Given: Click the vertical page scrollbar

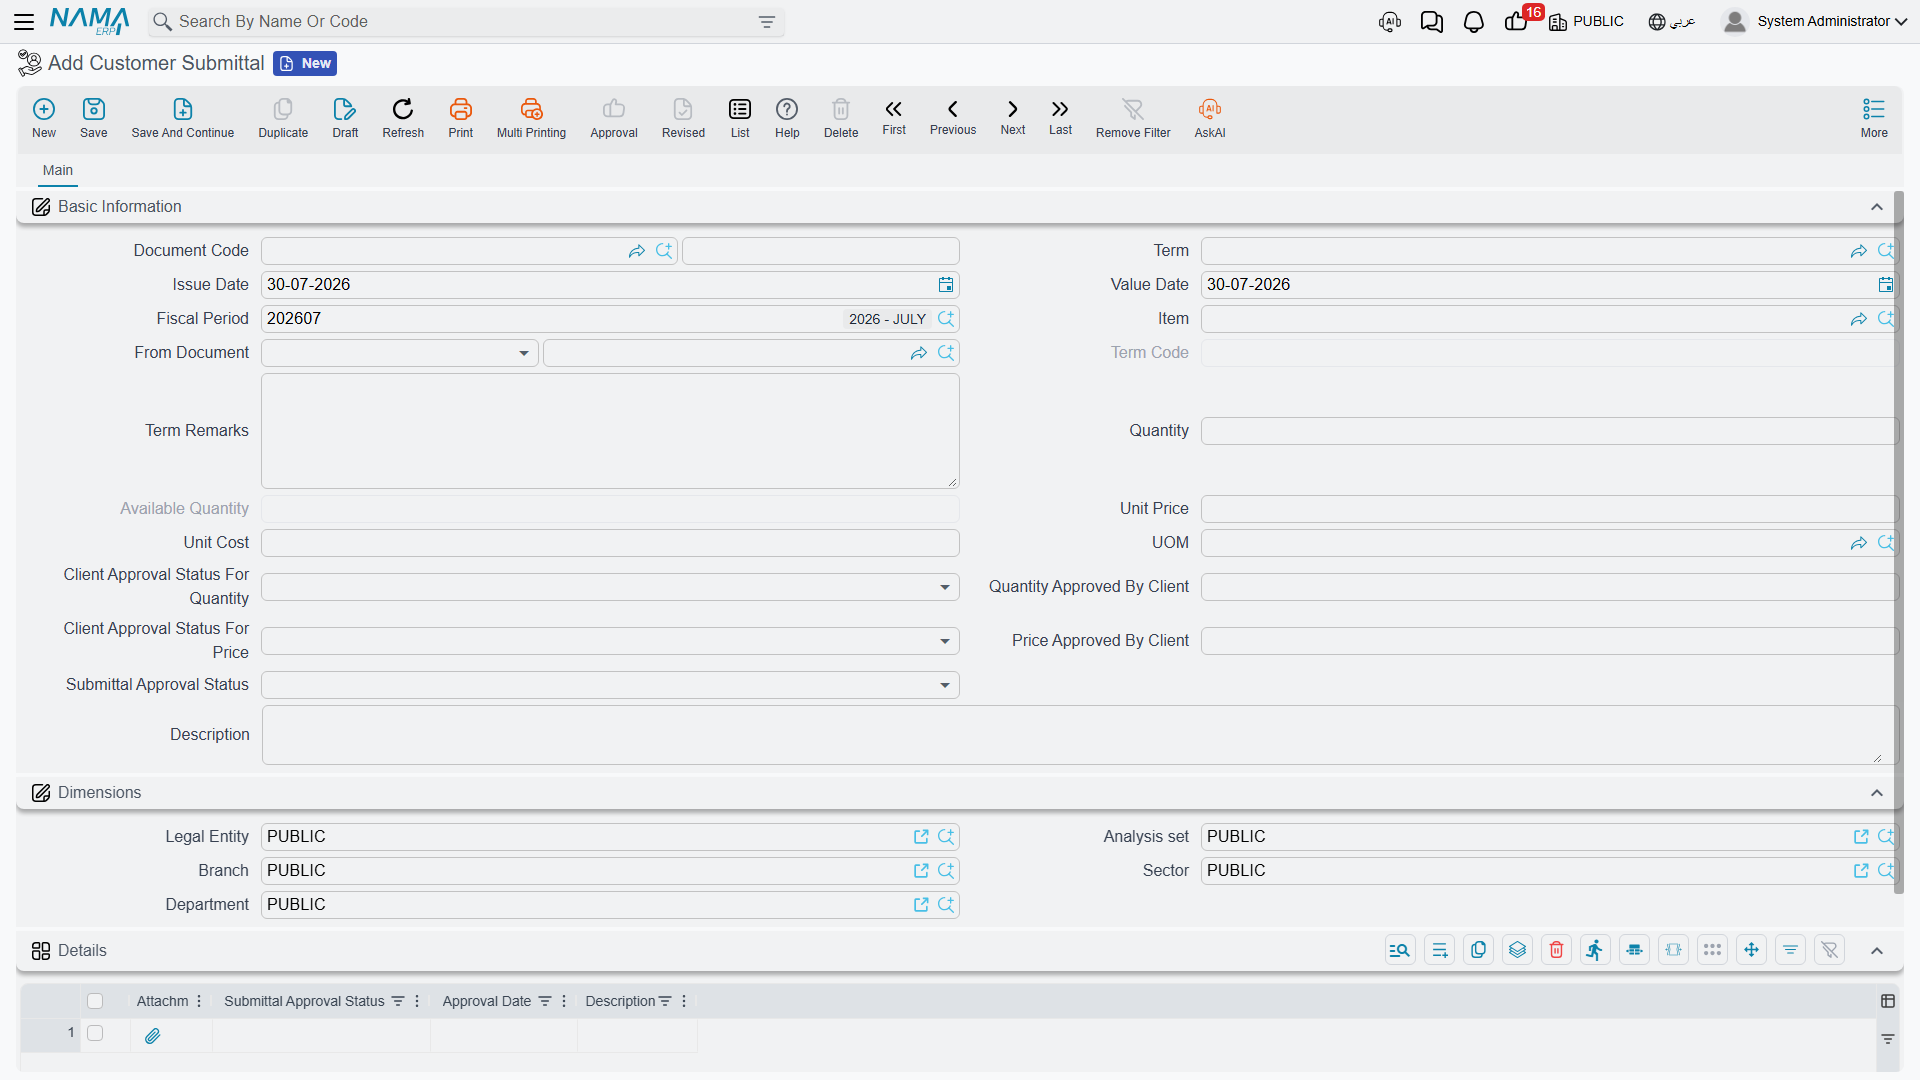Looking at the screenshot, I should [1899, 542].
